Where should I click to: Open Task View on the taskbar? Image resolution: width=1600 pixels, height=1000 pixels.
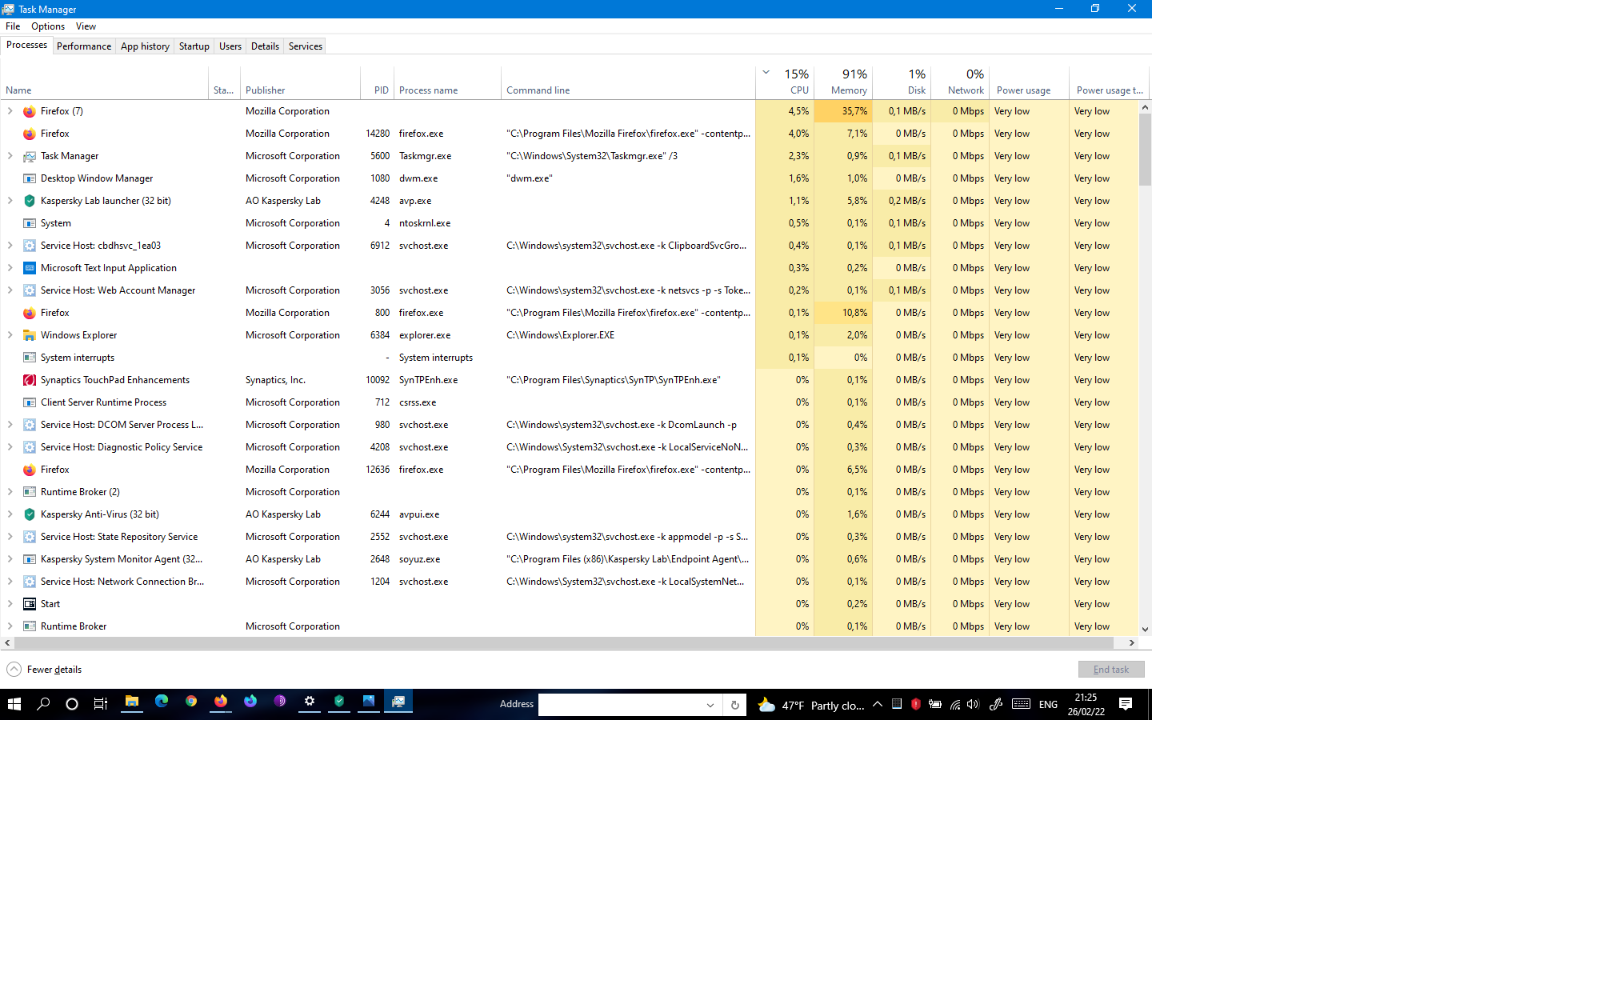[100, 704]
